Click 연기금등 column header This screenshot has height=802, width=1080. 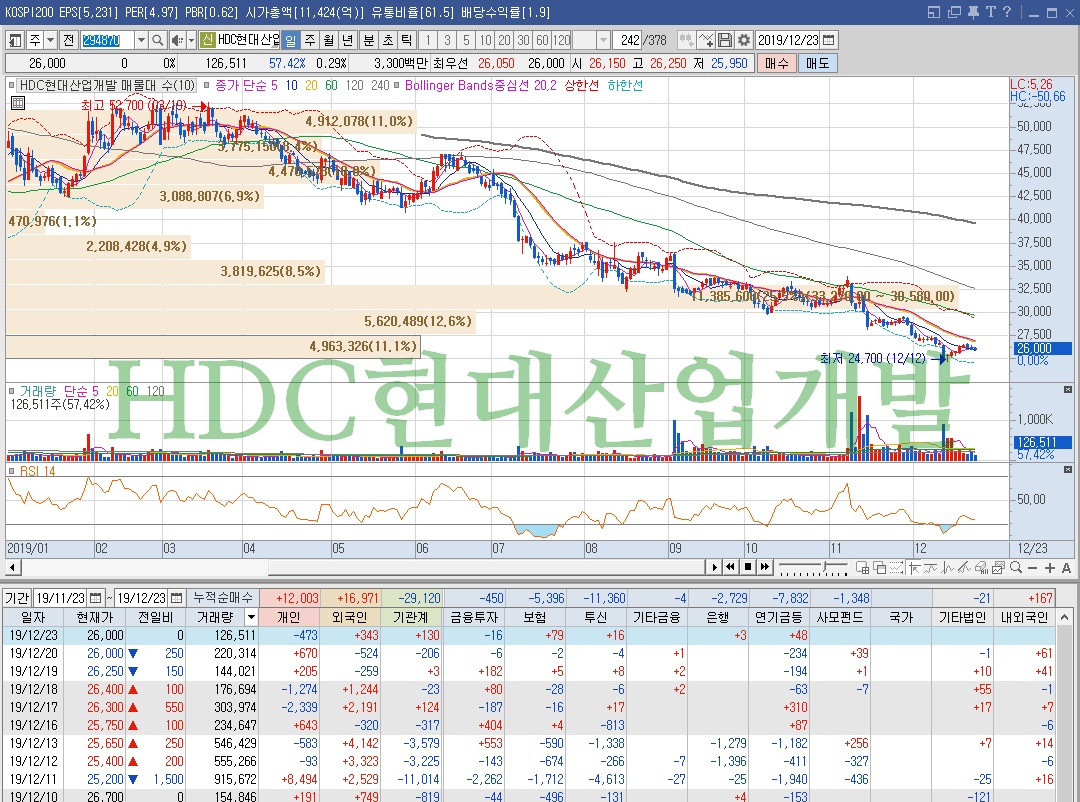click(778, 617)
